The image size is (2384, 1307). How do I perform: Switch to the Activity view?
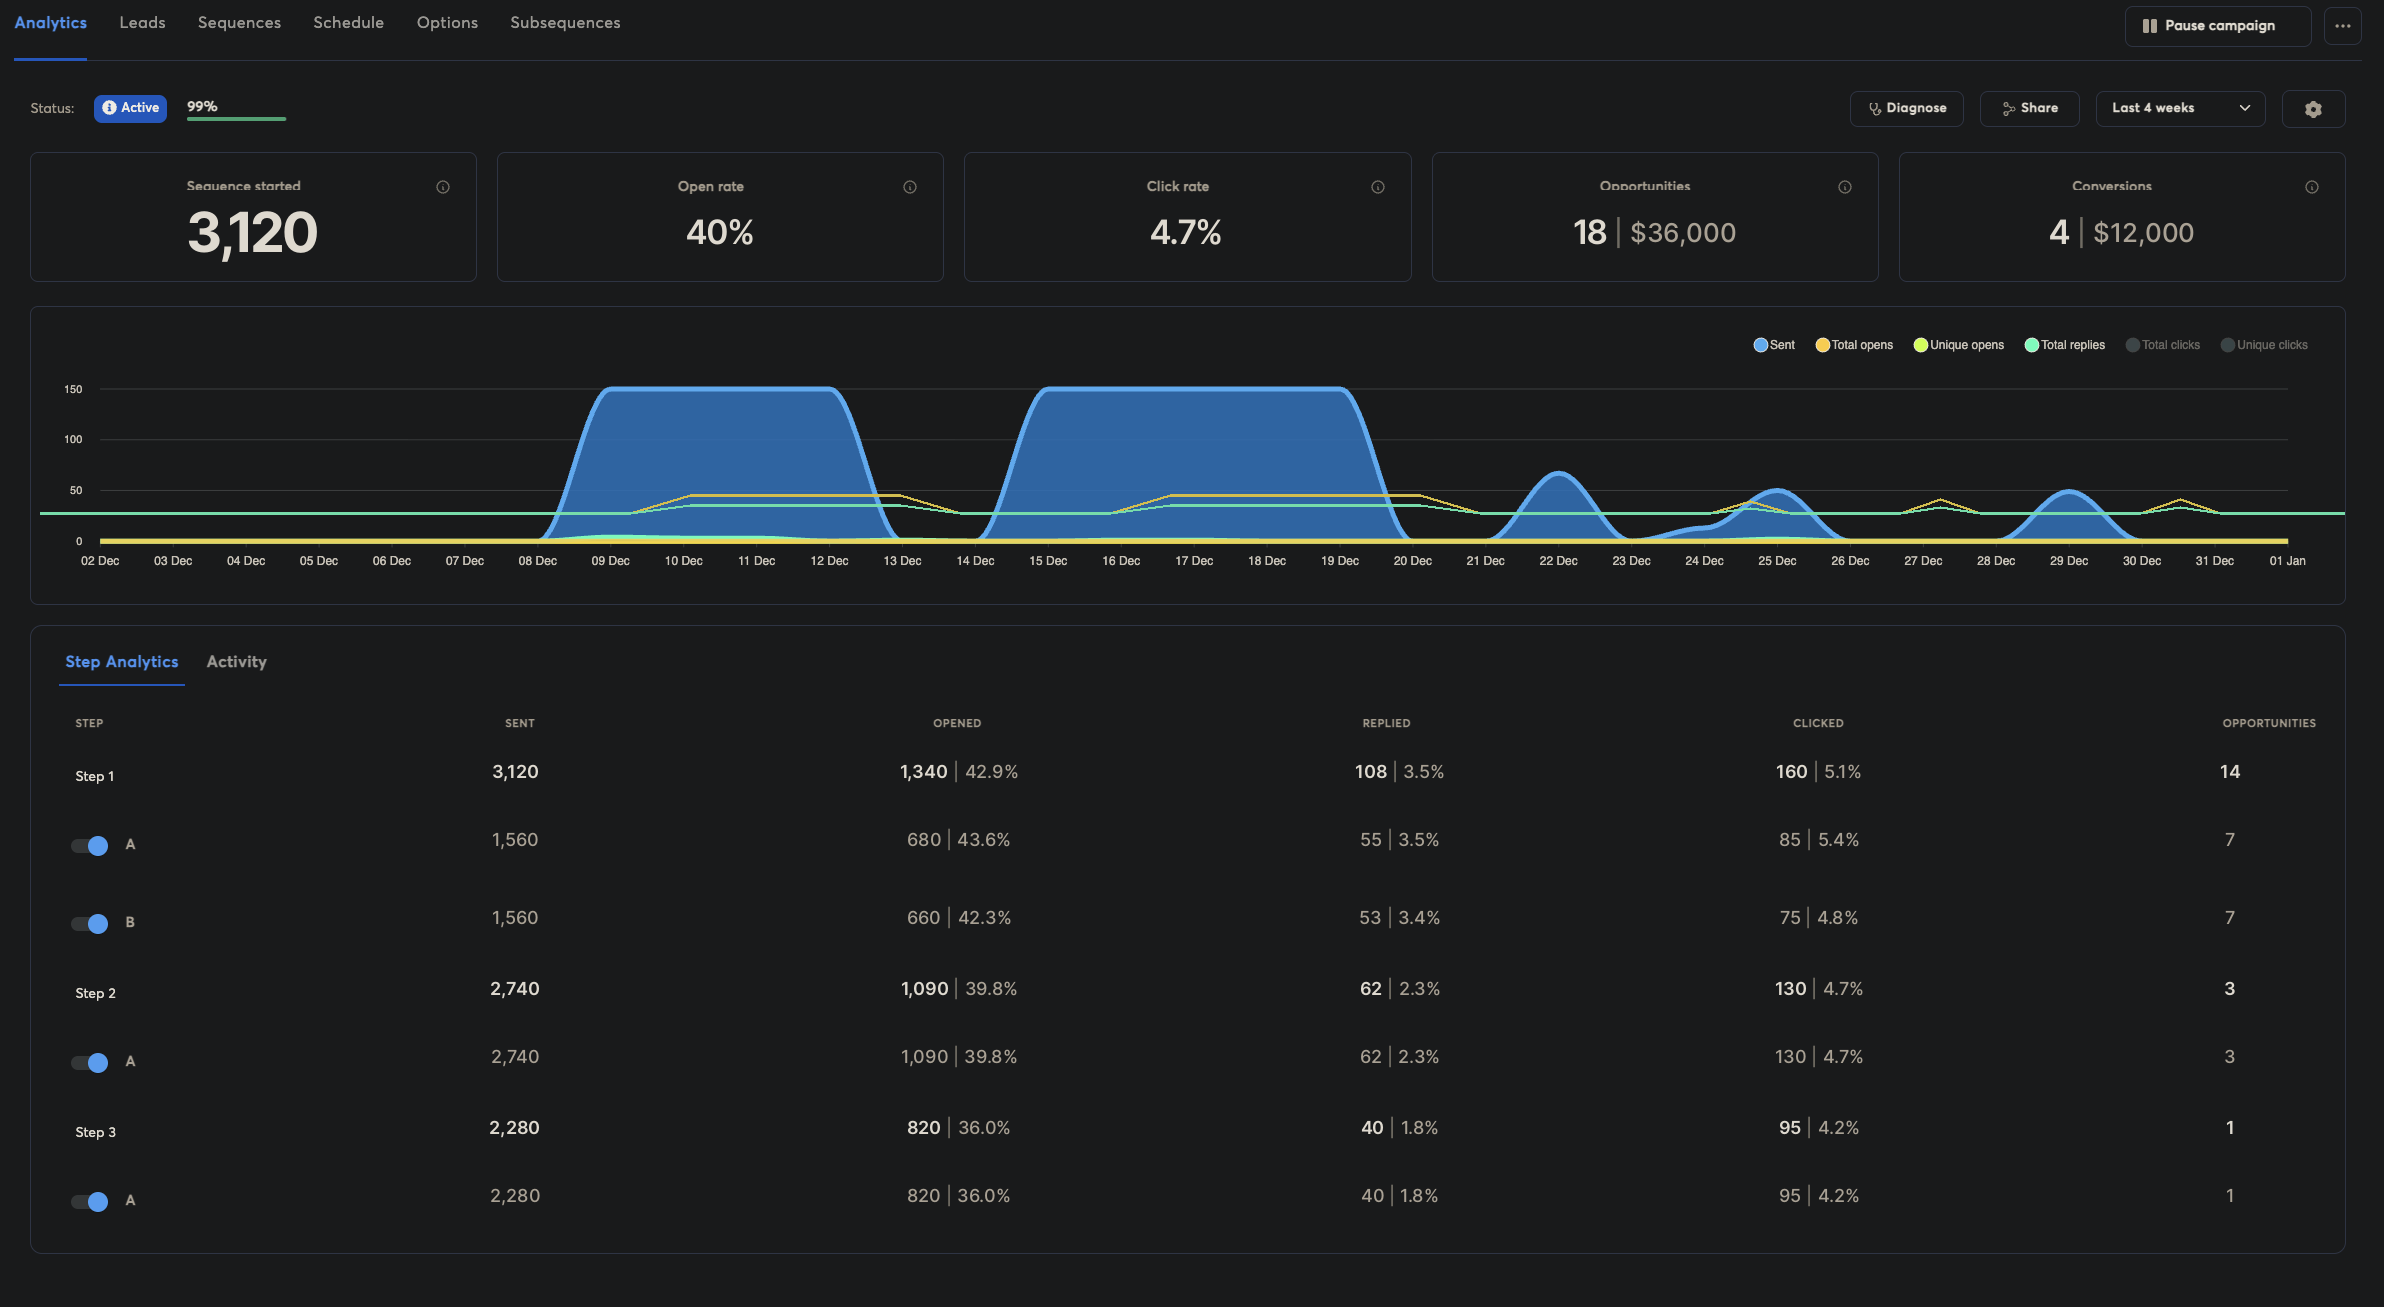(x=236, y=661)
